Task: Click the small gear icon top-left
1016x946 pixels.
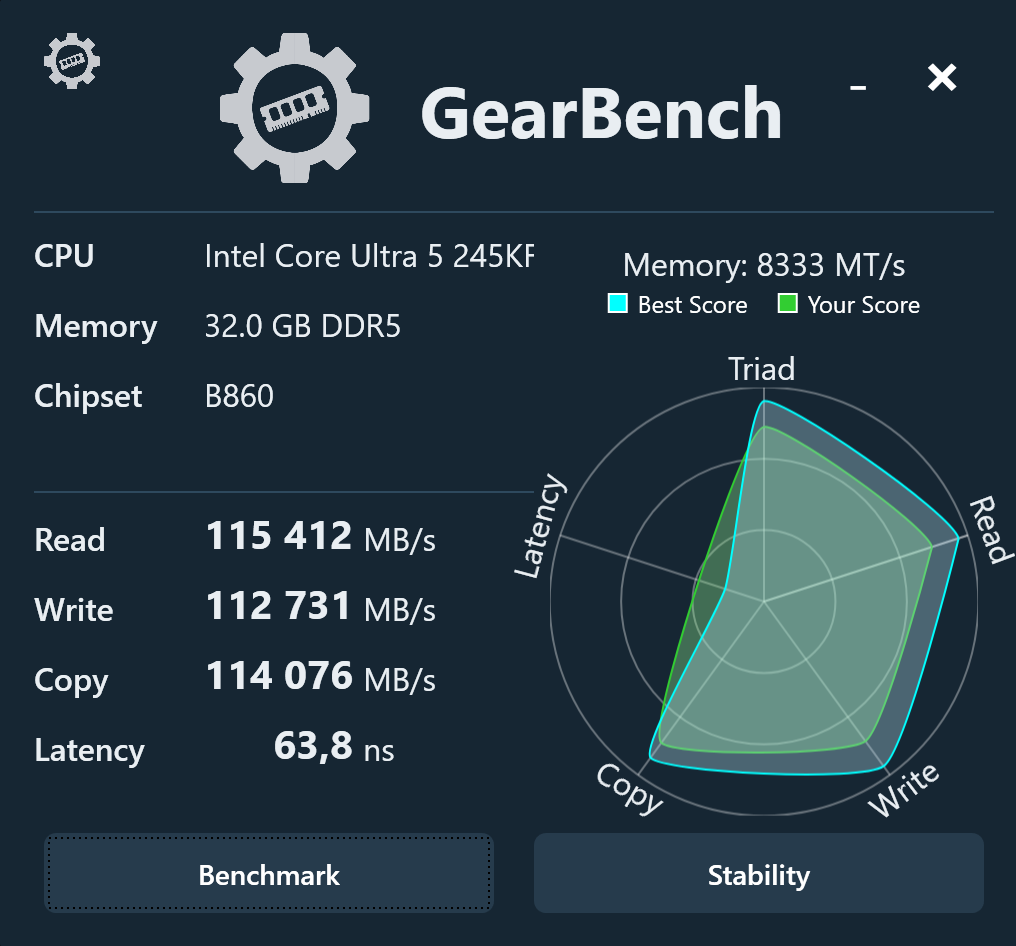Action: (x=72, y=61)
